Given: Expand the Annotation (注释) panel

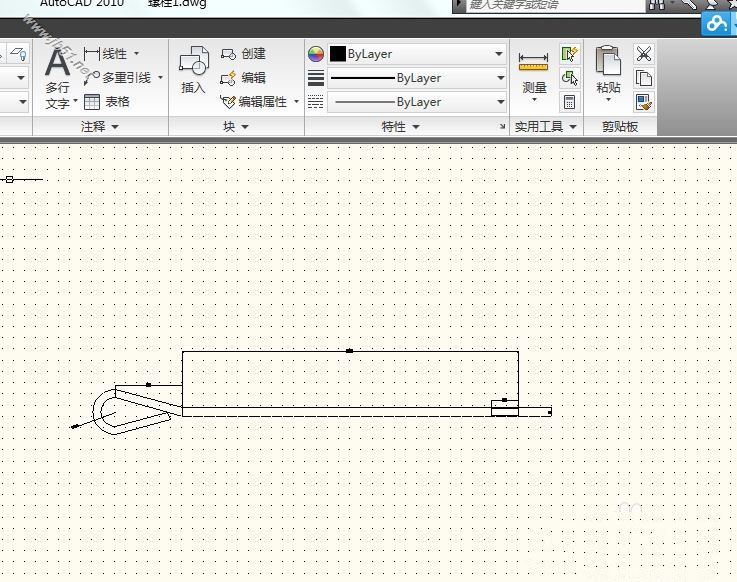Looking at the screenshot, I should tap(99, 126).
